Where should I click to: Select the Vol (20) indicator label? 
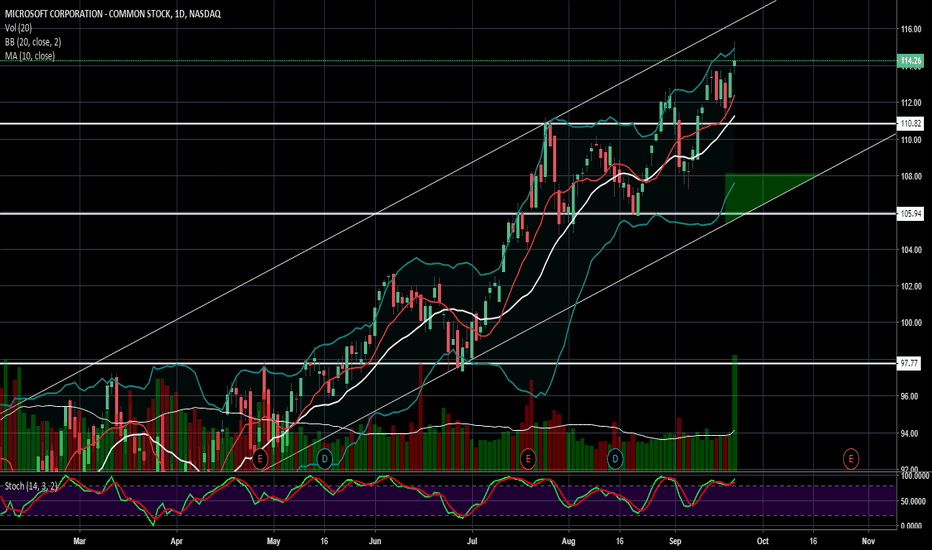point(18,28)
